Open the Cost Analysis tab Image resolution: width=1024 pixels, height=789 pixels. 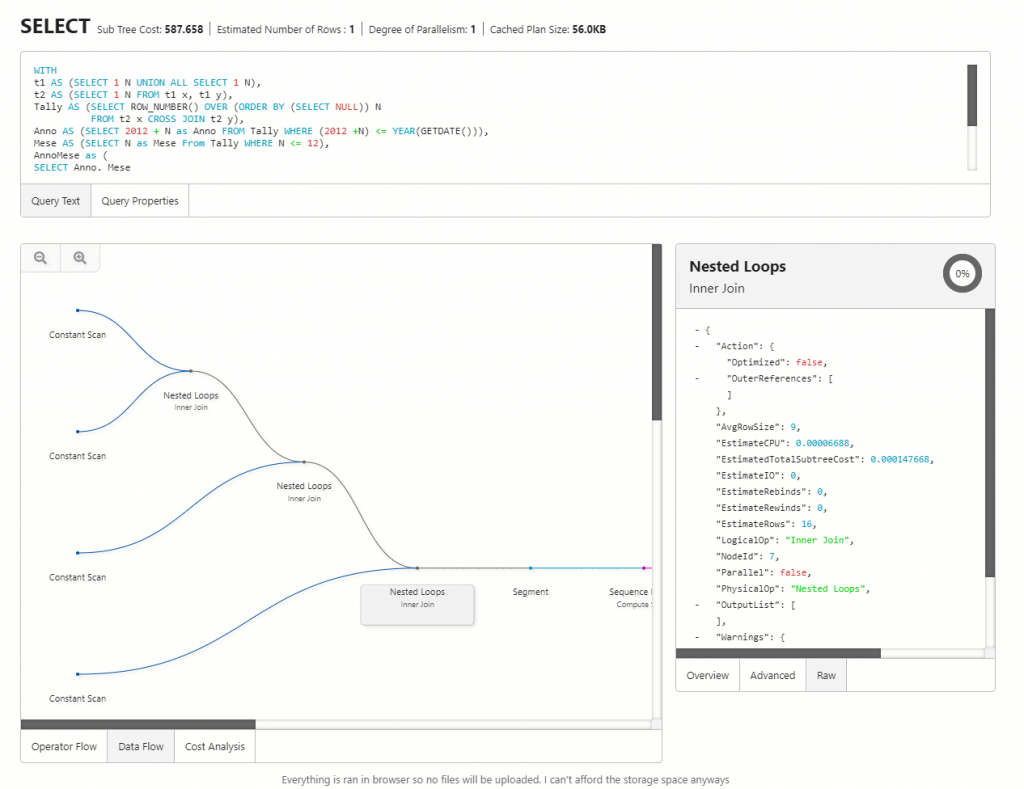tap(213, 746)
